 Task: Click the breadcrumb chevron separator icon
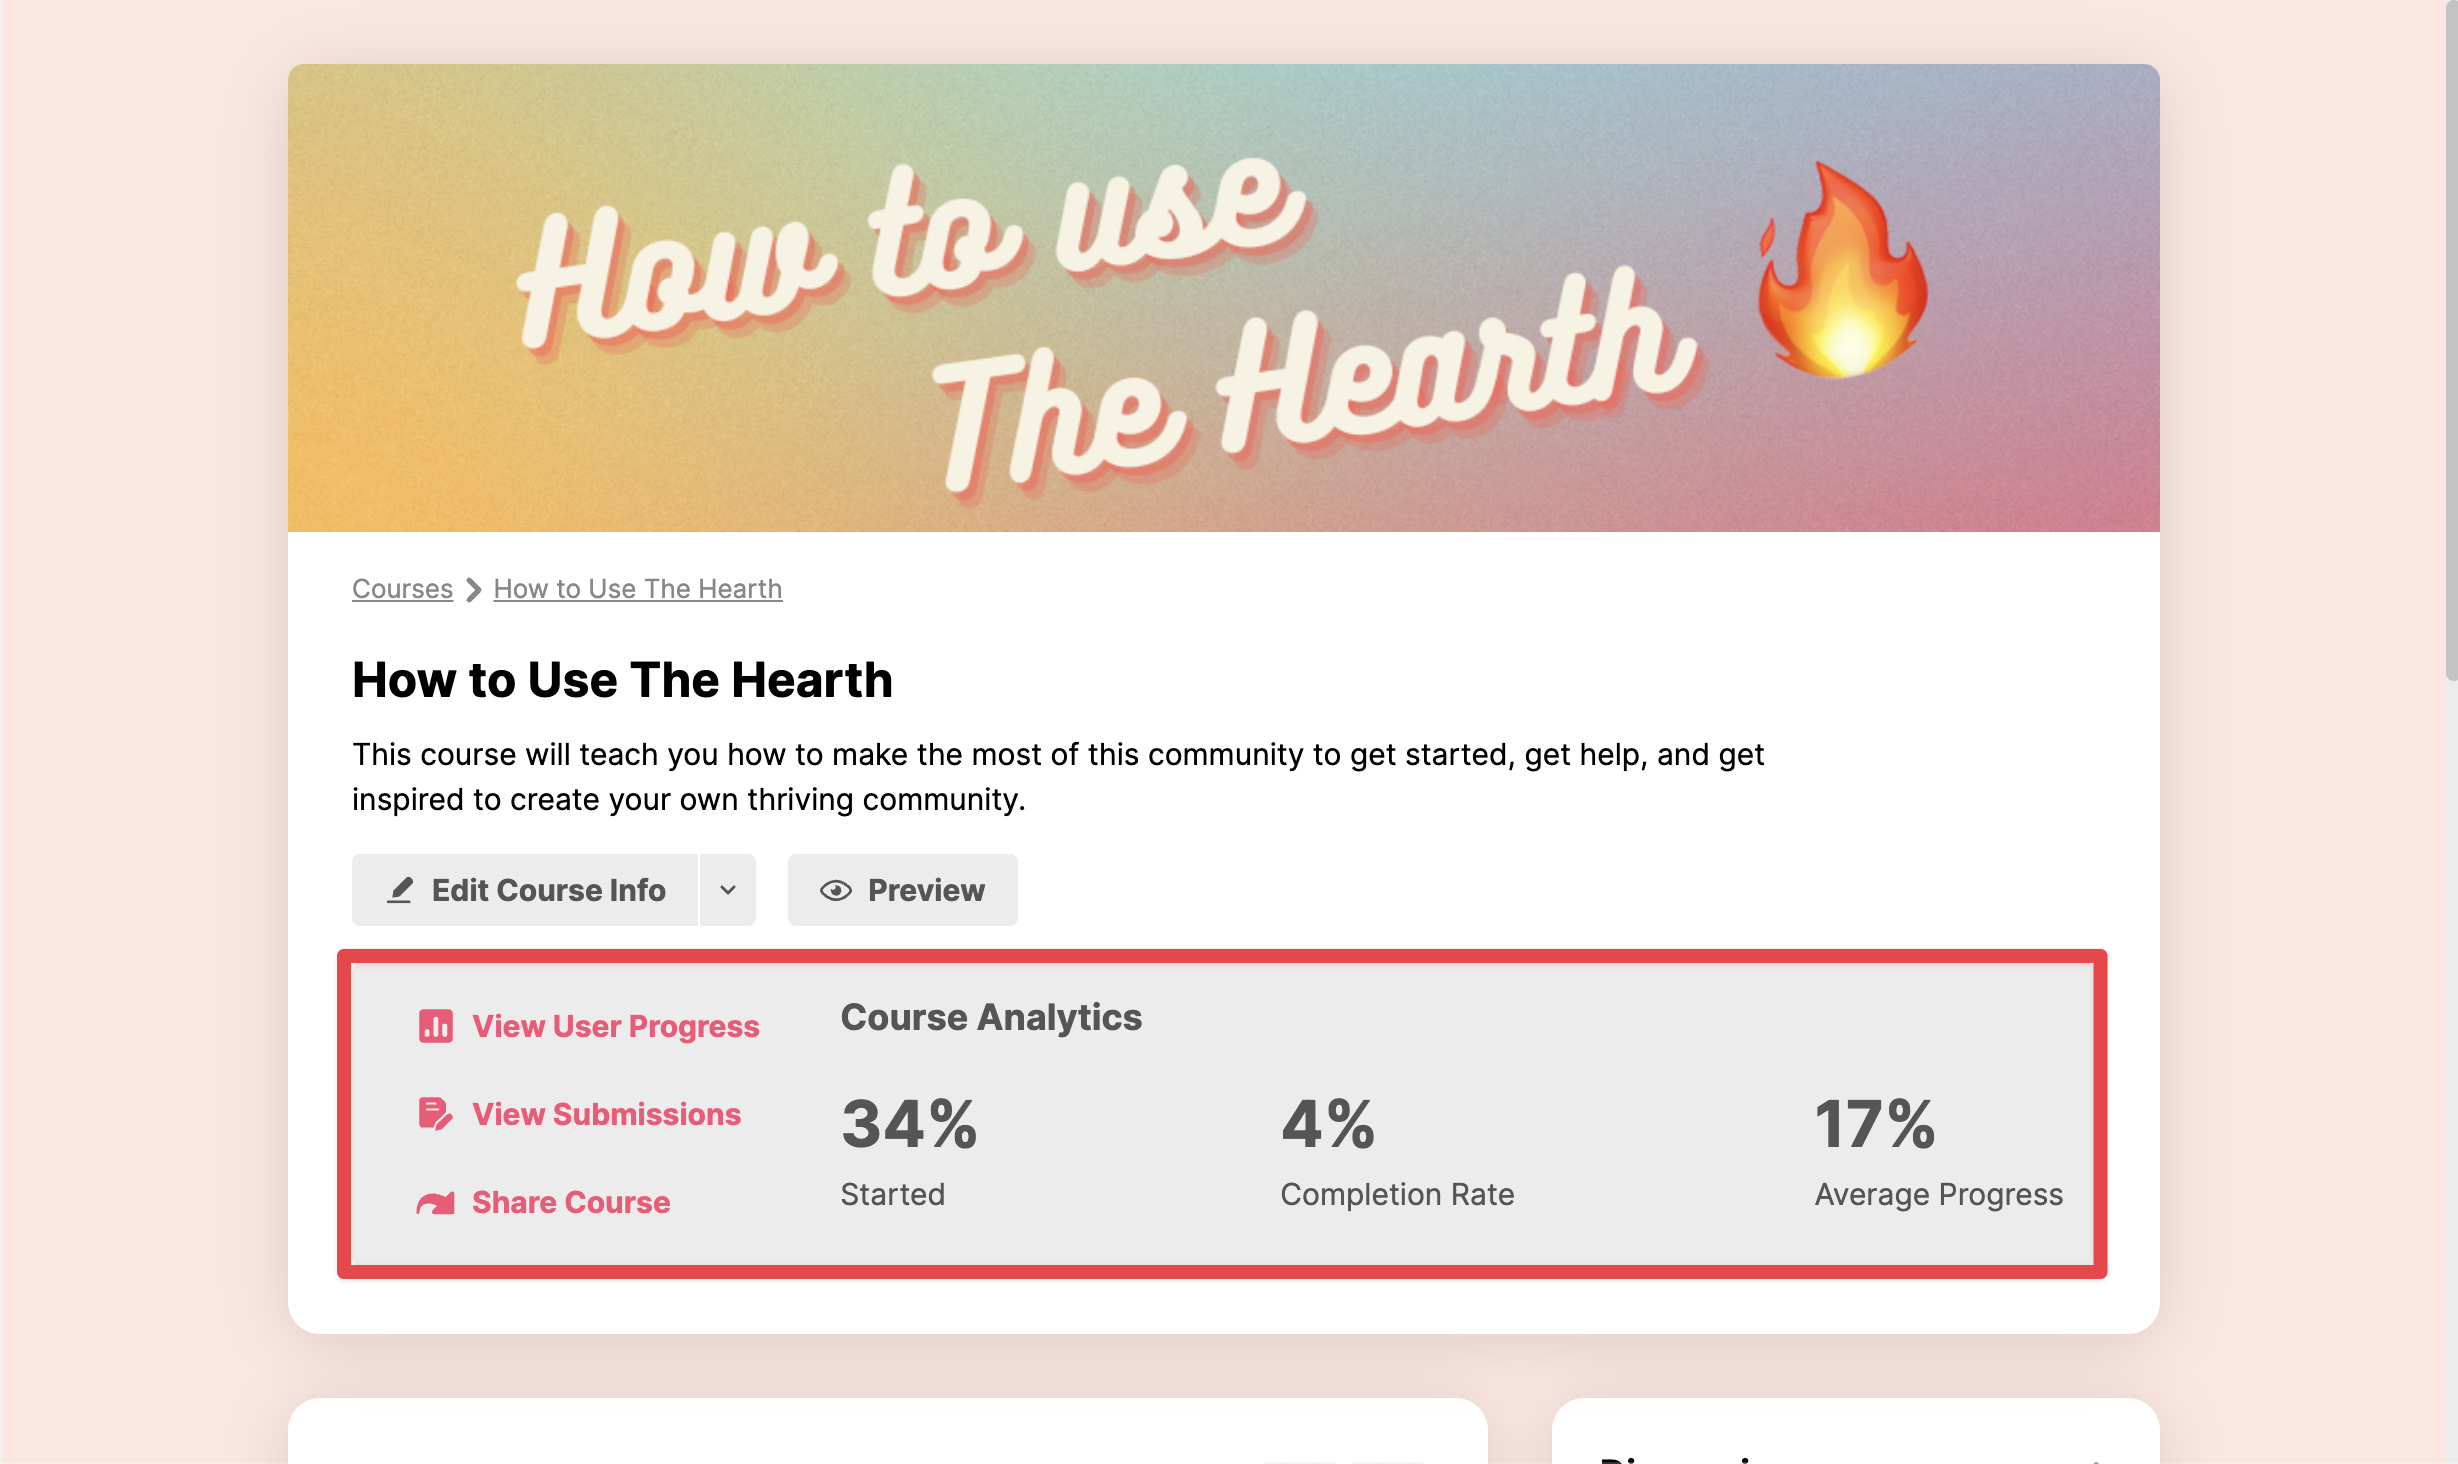pyautogui.click(x=474, y=589)
